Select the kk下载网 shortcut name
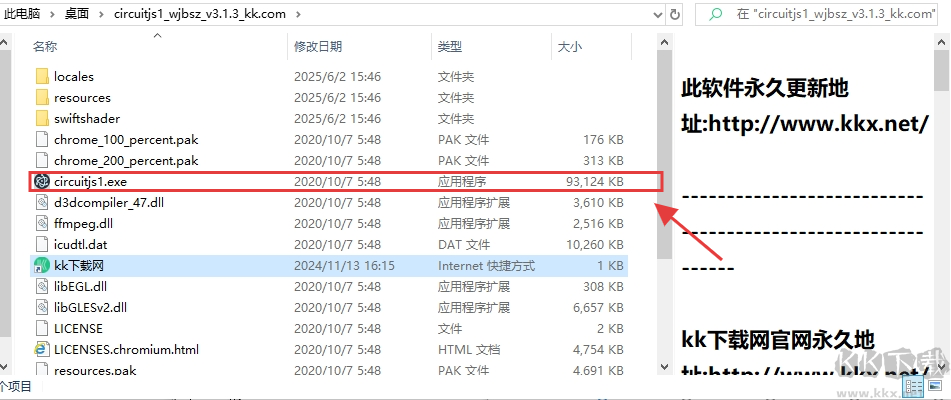This screenshot has width=951, height=400. click(x=79, y=265)
